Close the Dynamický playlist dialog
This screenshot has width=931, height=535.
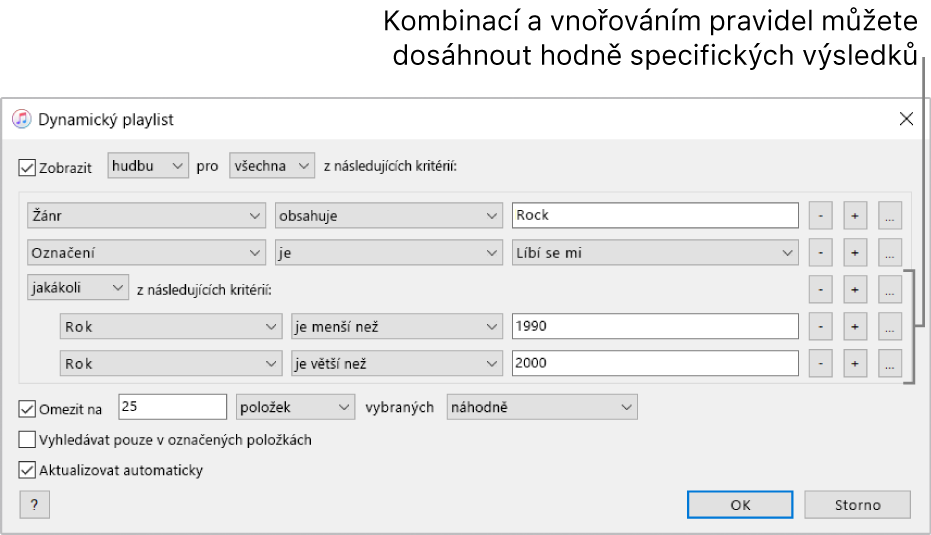coord(906,119)
